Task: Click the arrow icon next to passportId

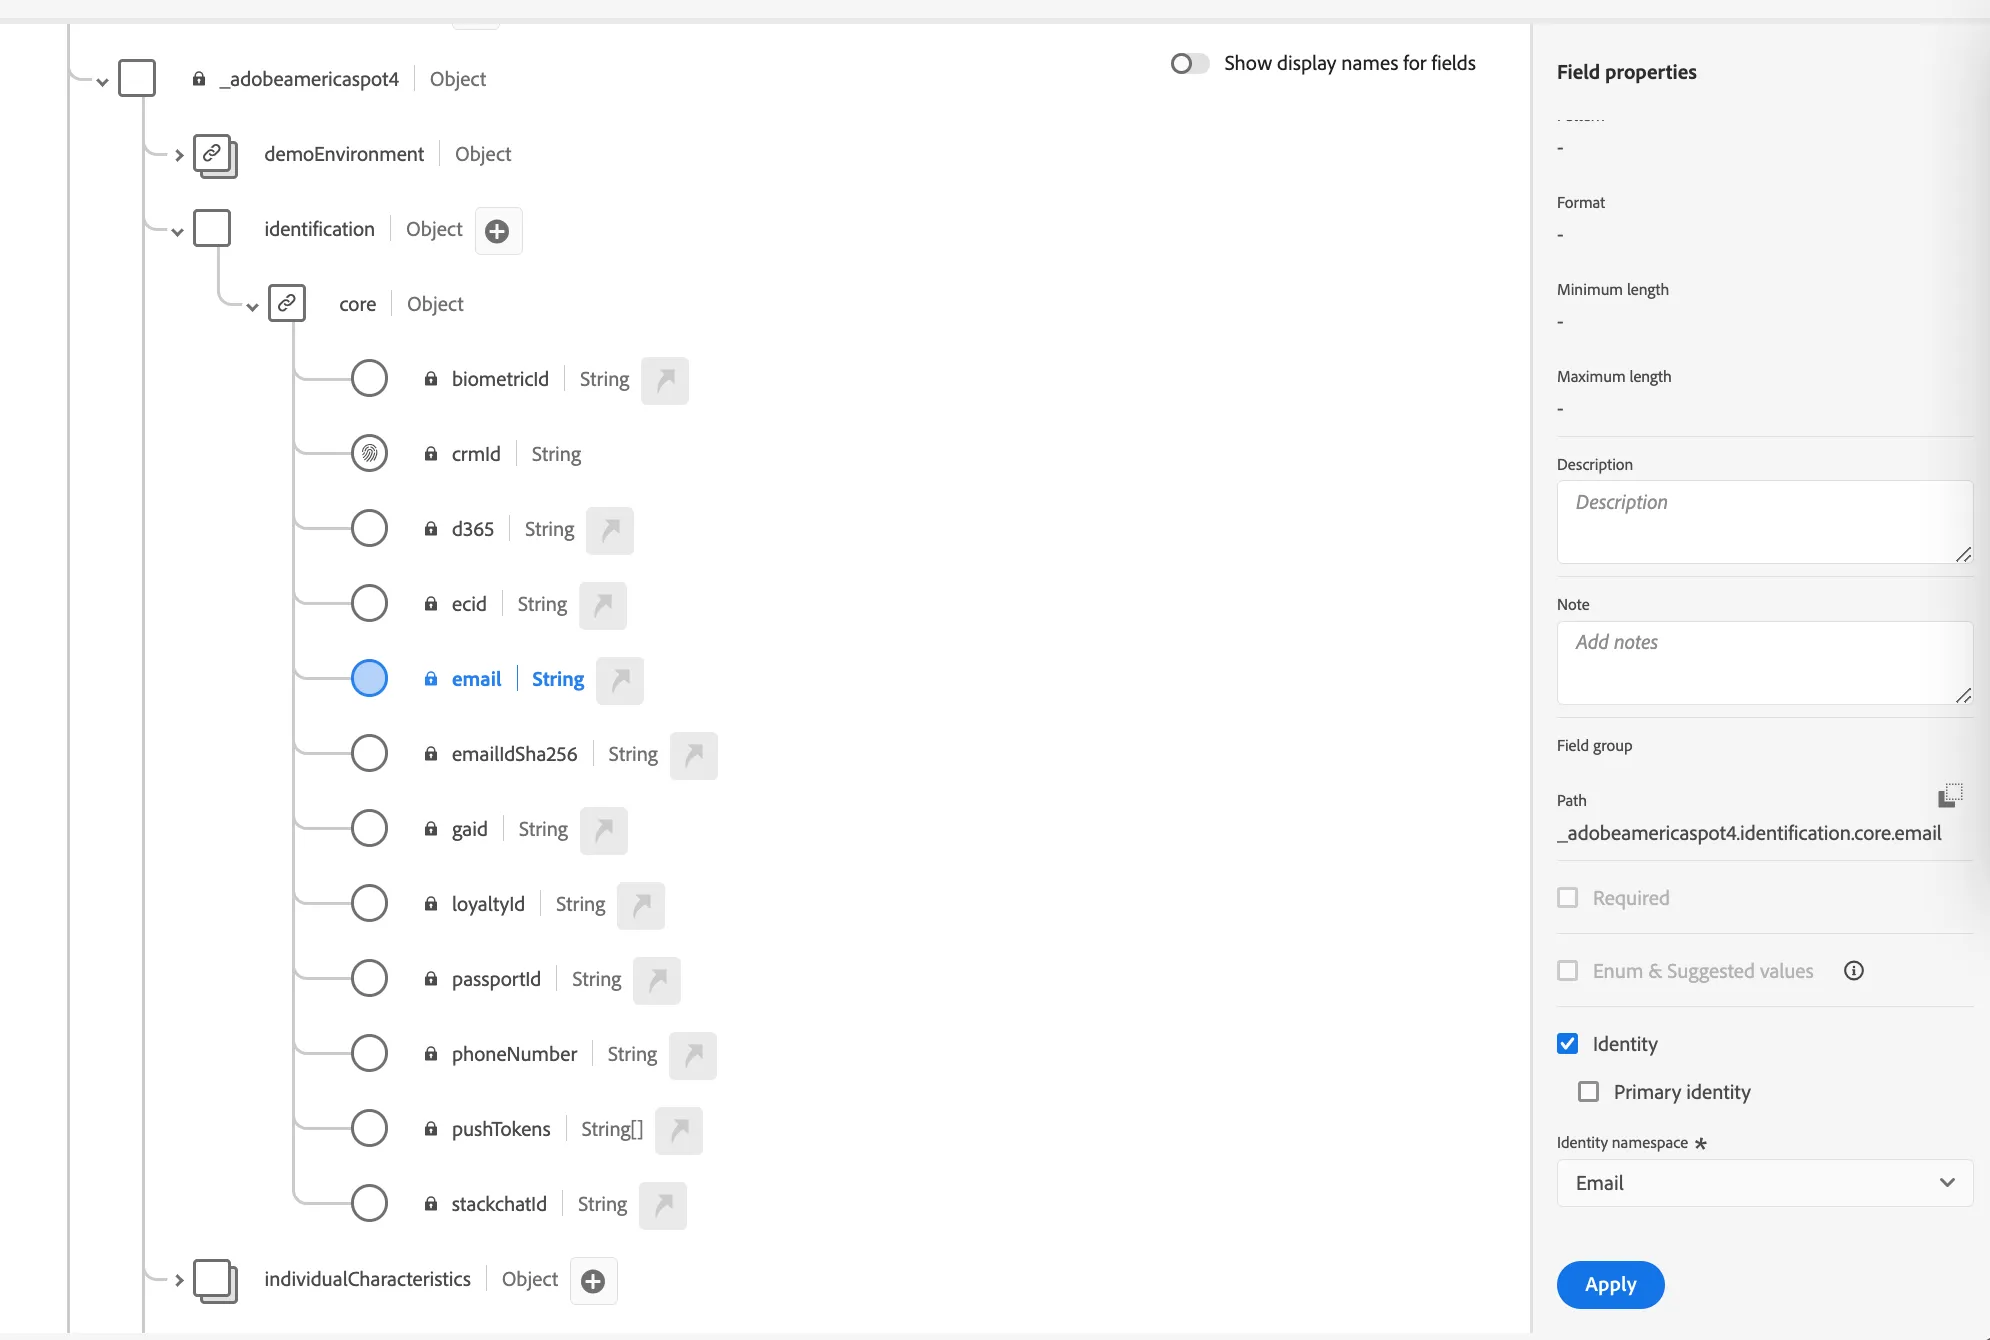Action: pos(657,980)
